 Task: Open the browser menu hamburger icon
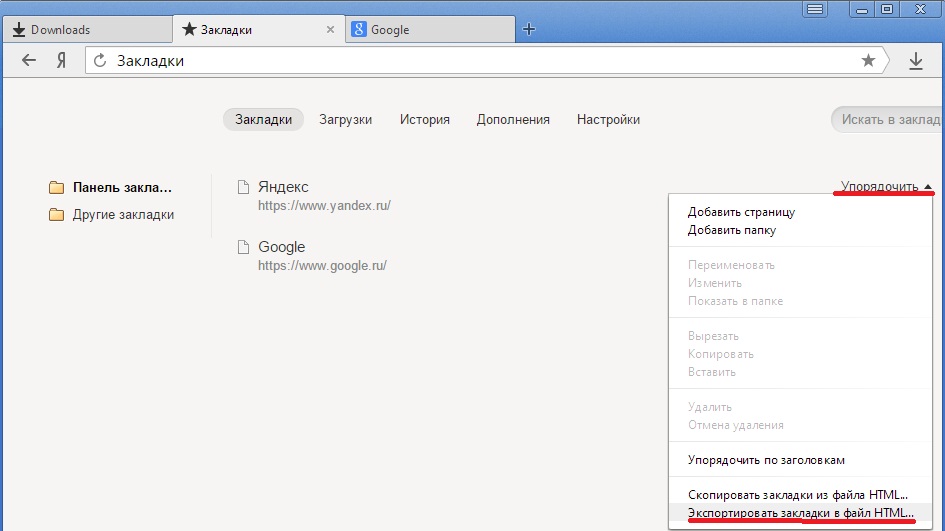click(816, 9)
